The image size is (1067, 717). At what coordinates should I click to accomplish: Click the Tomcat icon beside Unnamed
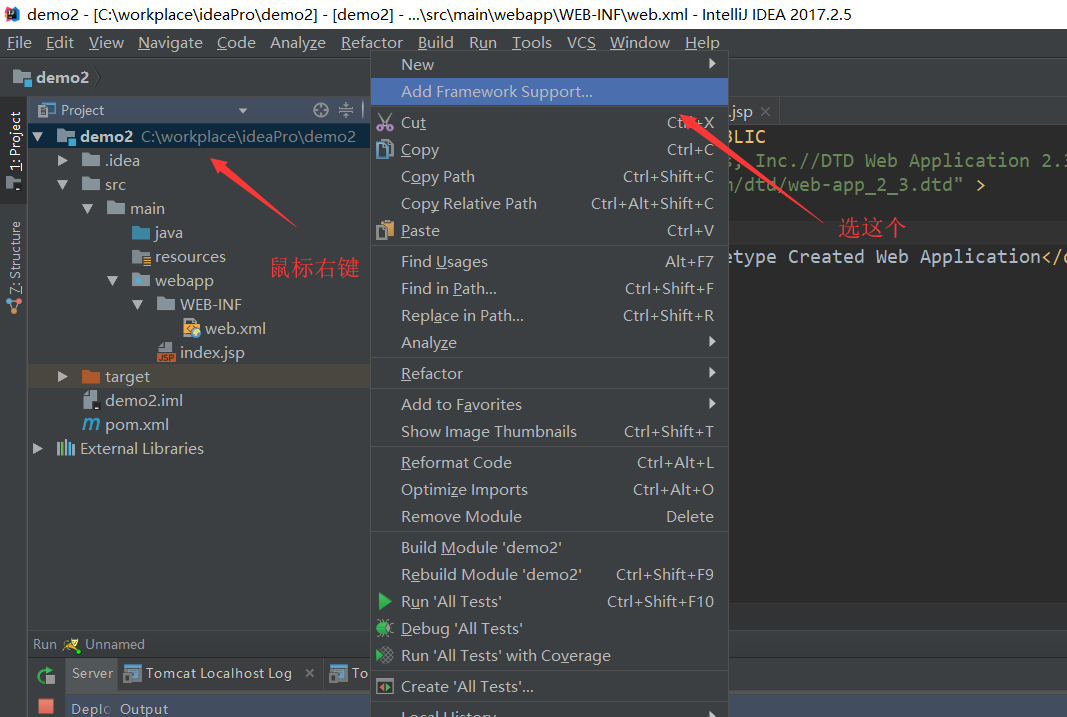(x=71, y=644)
